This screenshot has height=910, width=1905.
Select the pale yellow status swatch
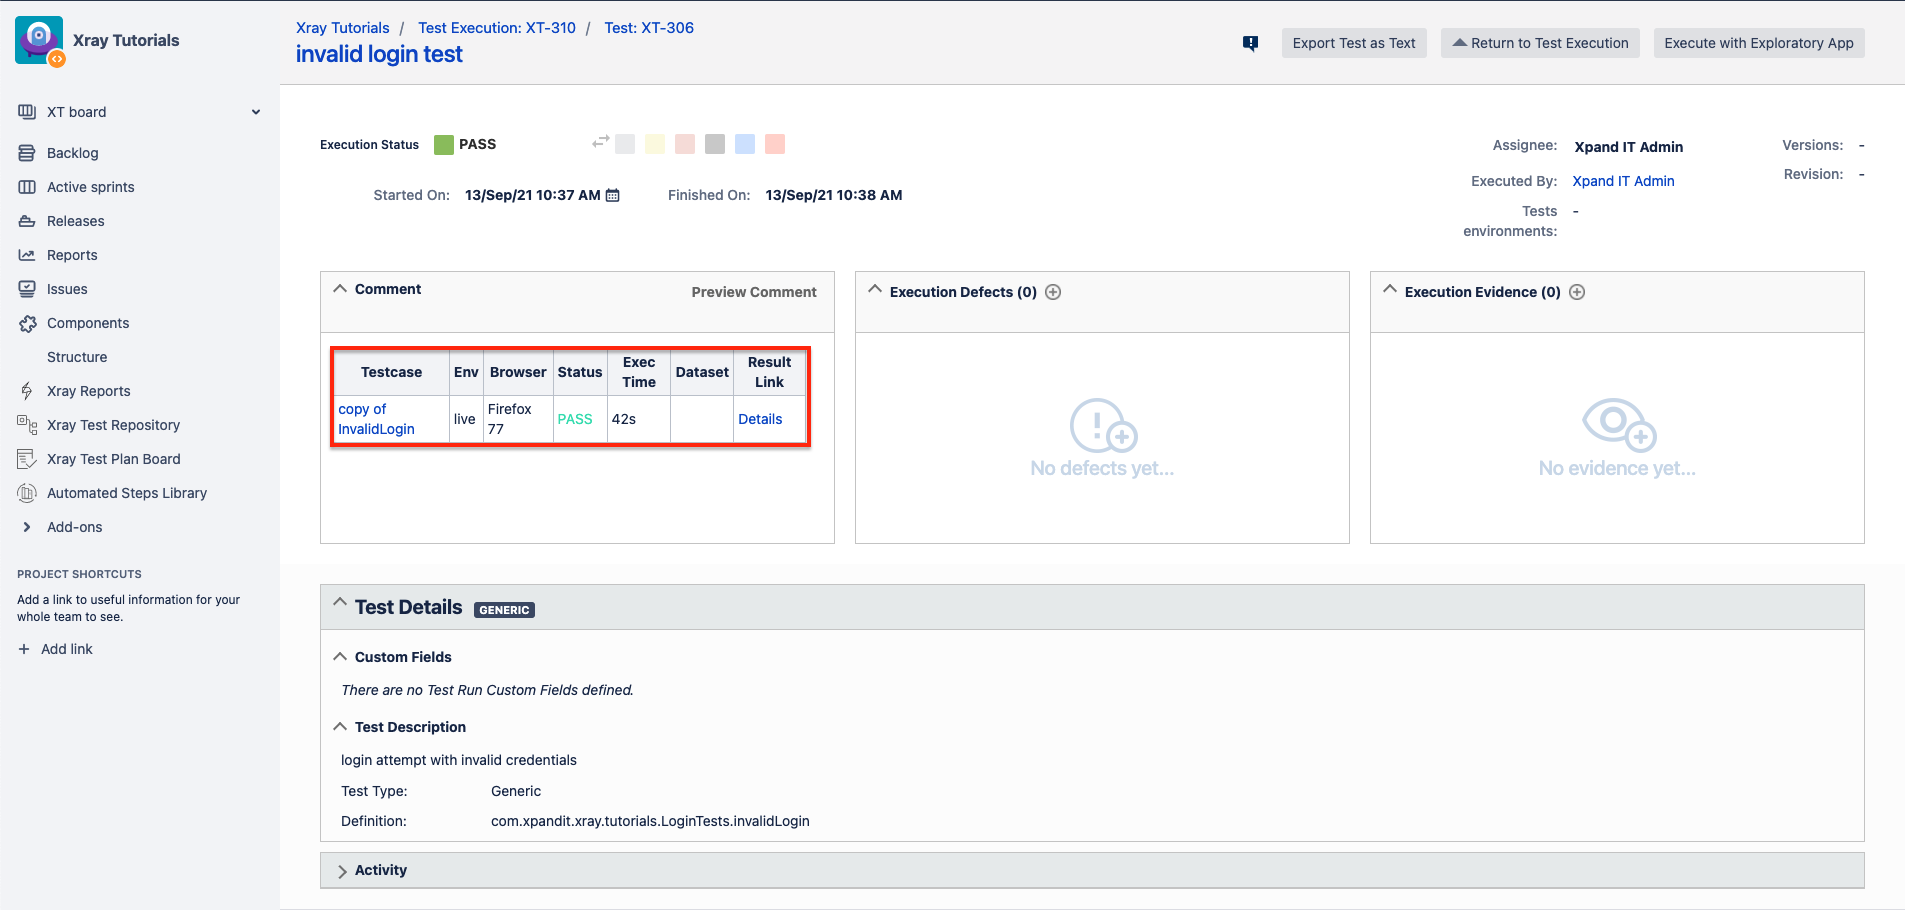pyautogui.click(x=655, y=144)
